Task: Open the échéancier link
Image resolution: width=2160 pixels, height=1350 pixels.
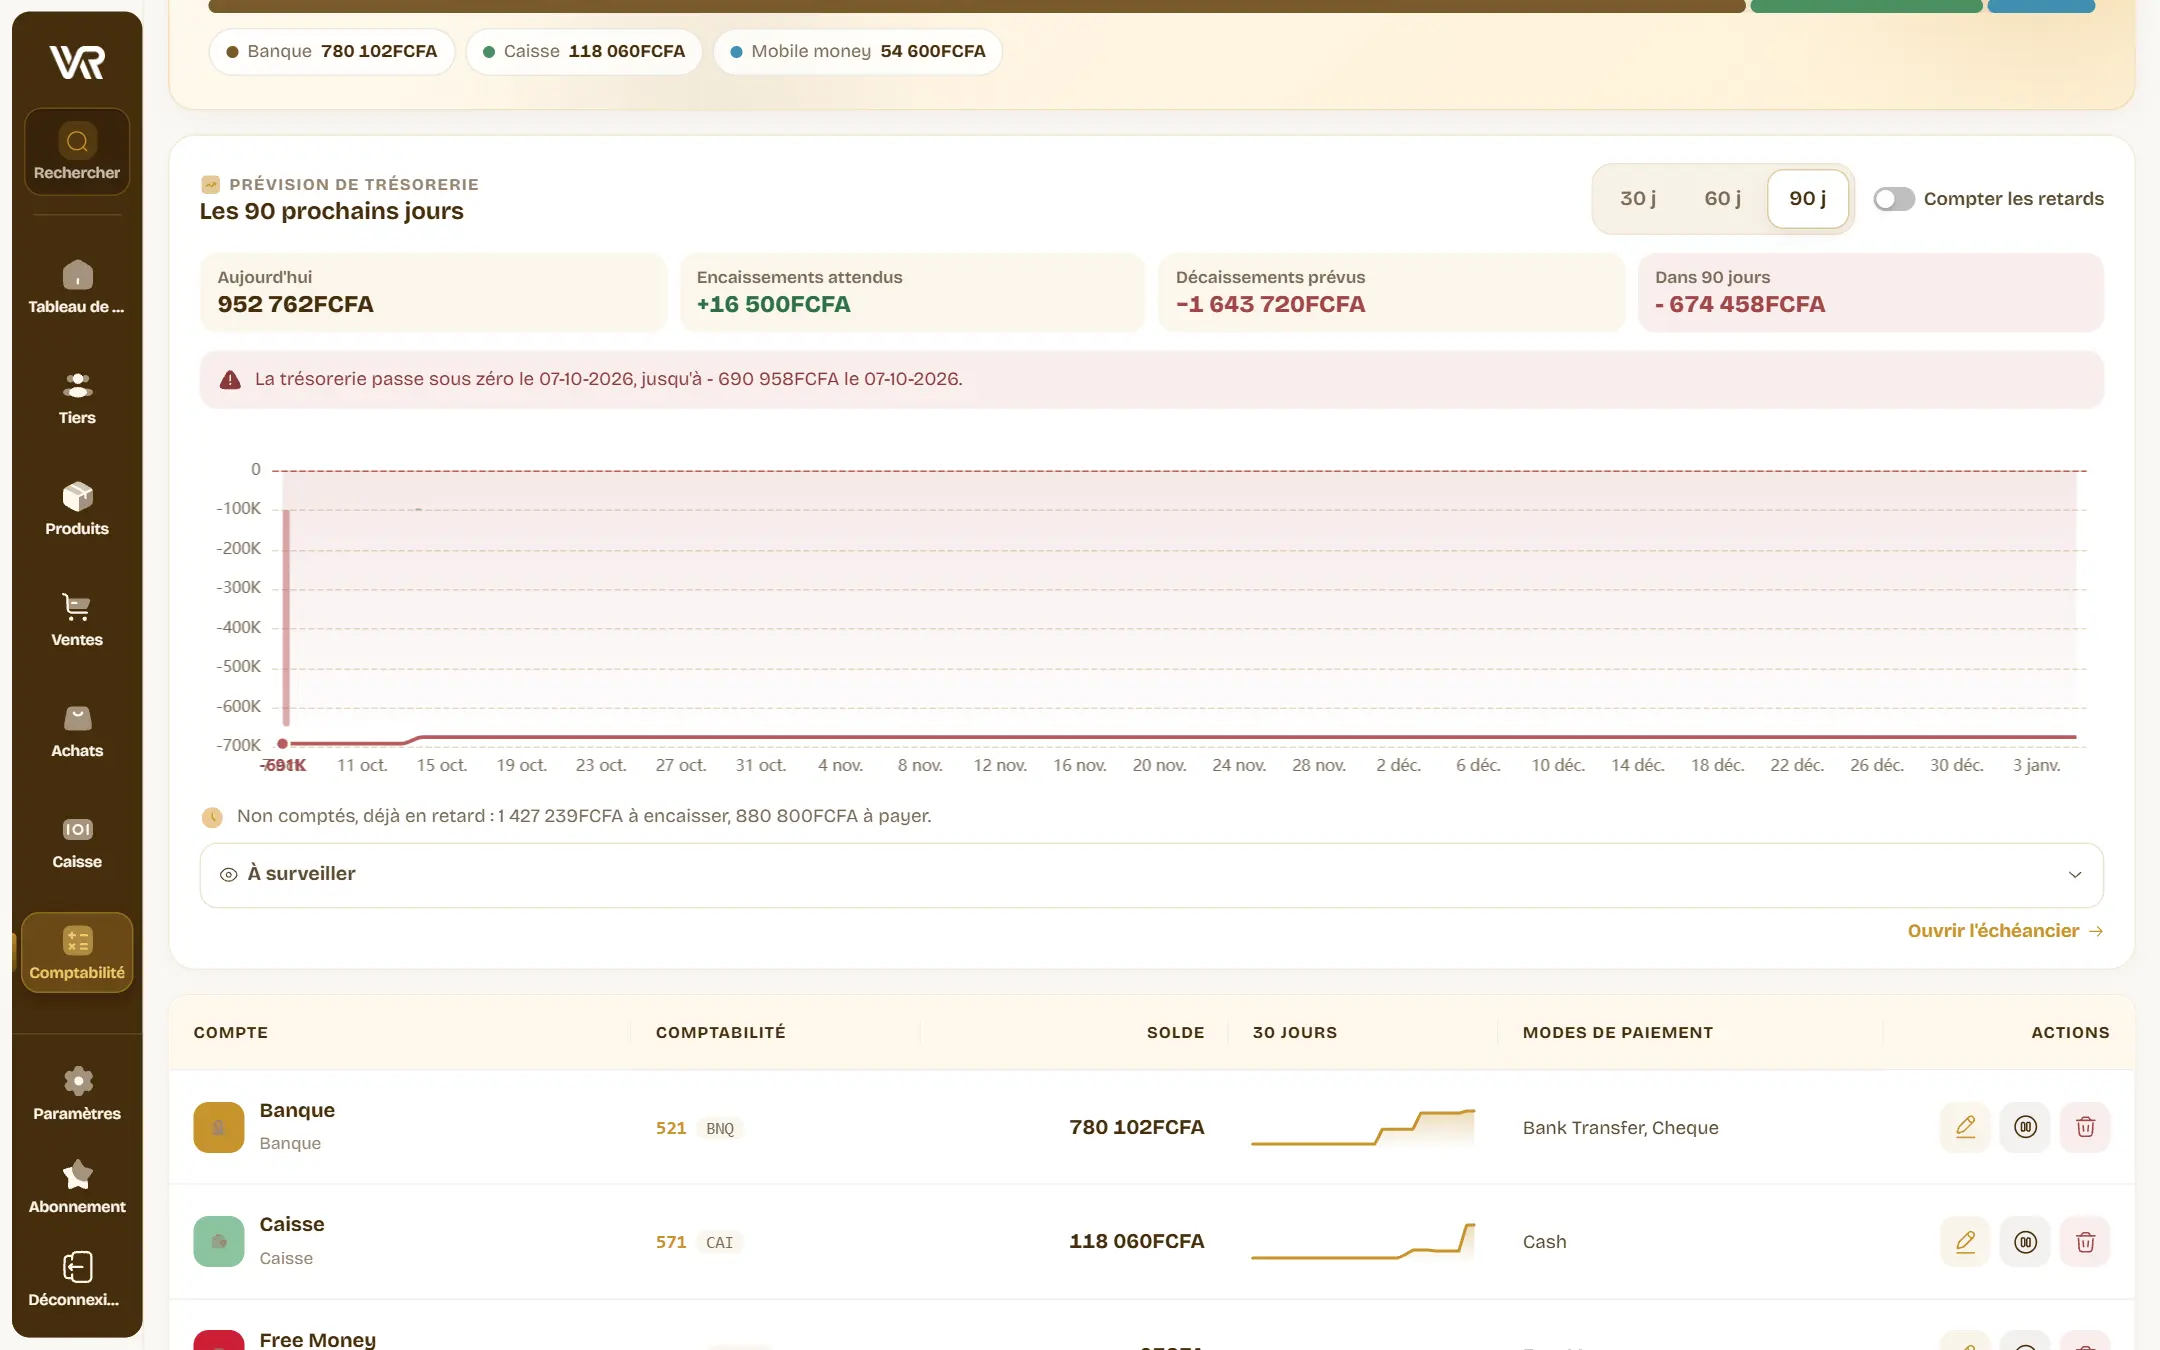Action: [2005, 931]
